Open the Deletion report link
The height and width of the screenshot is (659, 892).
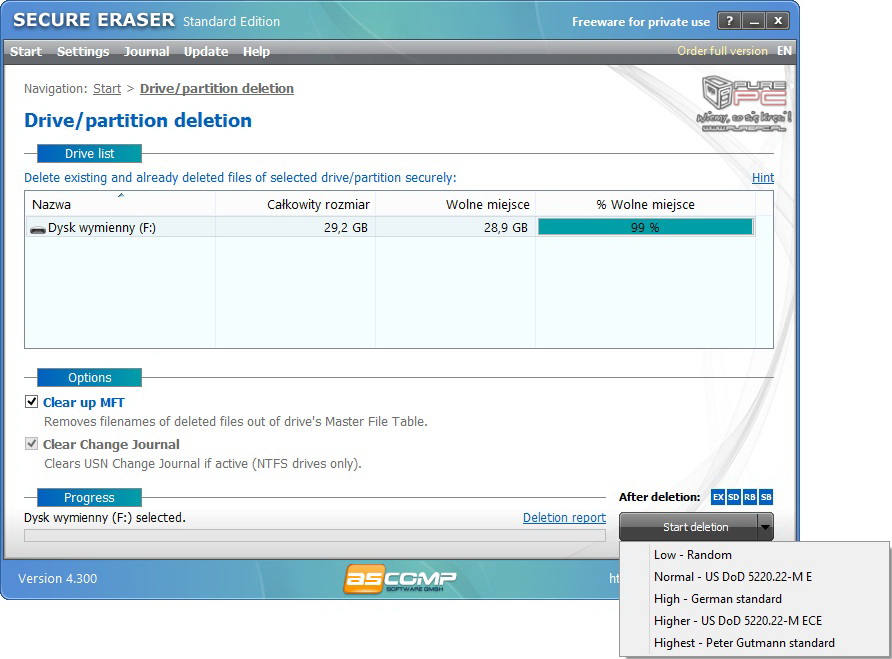[x=564, y=518]
